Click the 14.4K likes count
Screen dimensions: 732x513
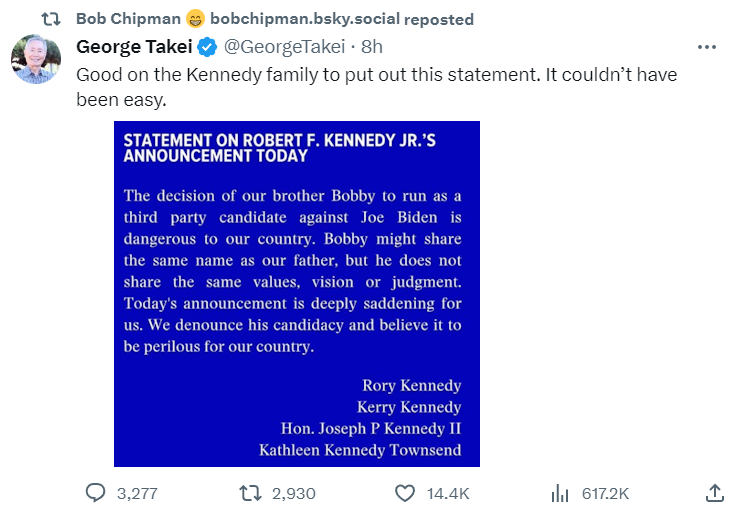pos(448,494)
